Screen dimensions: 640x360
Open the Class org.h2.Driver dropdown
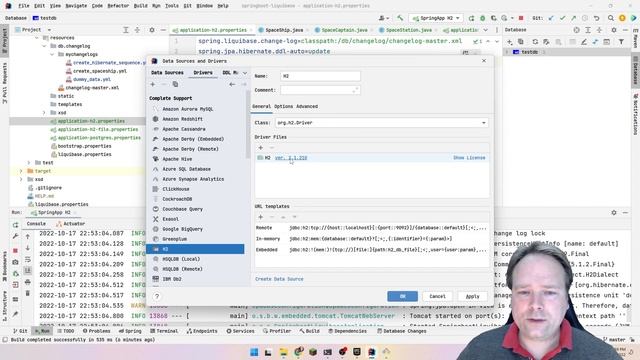(484, 123)
